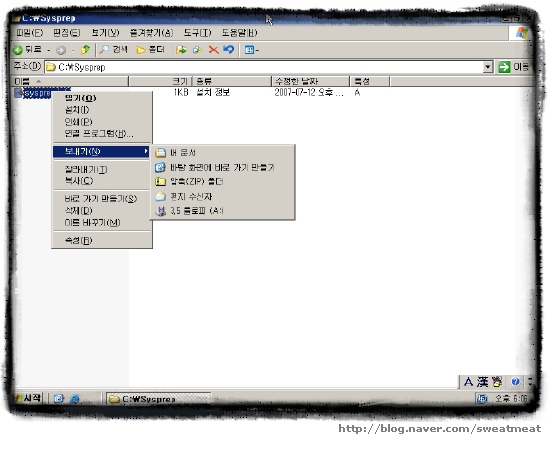Toggle the Folders (폴더) pane icon
The height and width of the screenshot is (450, 548).
(150, 50)
